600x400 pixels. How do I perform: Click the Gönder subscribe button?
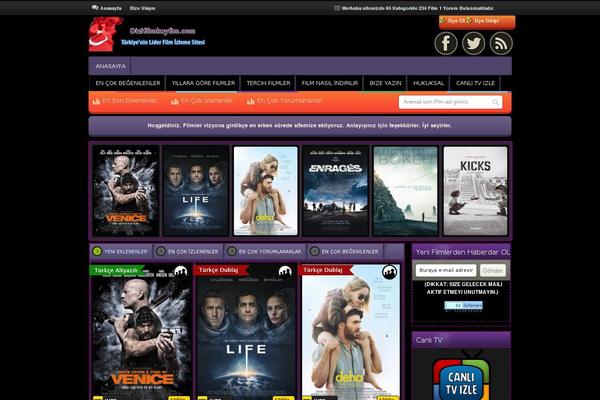[x=492, y=270]
